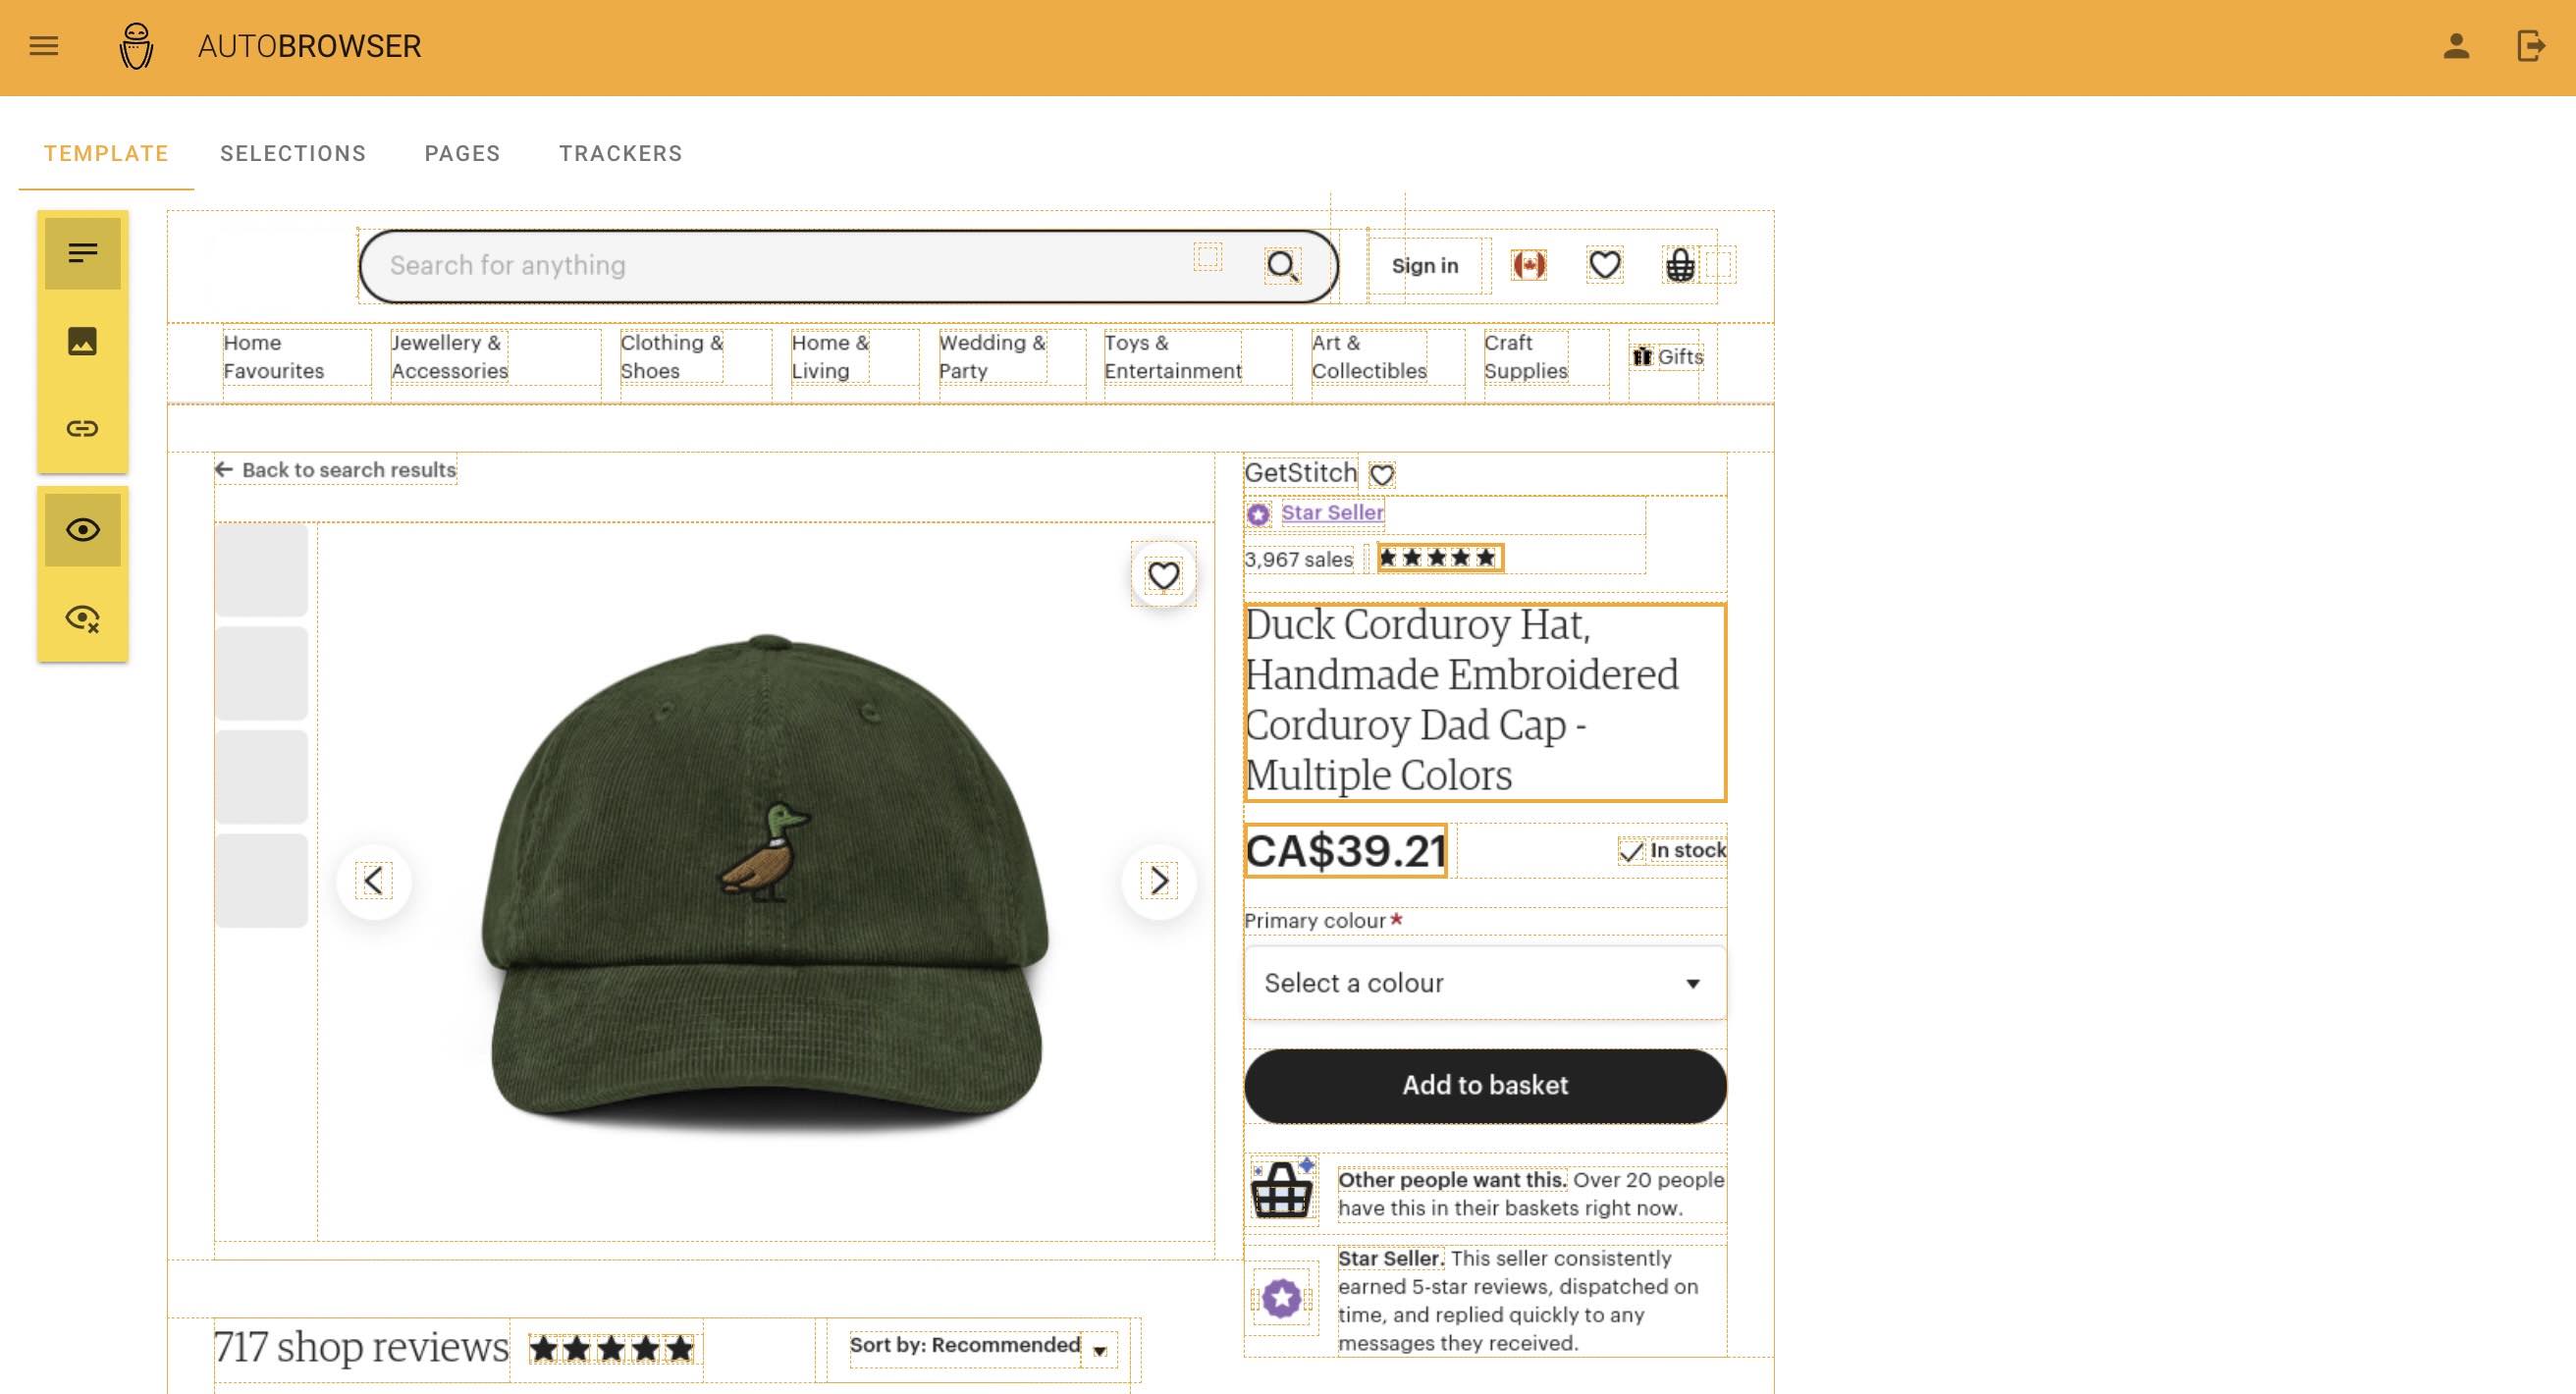
Task: Click the shopping basket icon in page header
Action: click(x=1680, y=265)
